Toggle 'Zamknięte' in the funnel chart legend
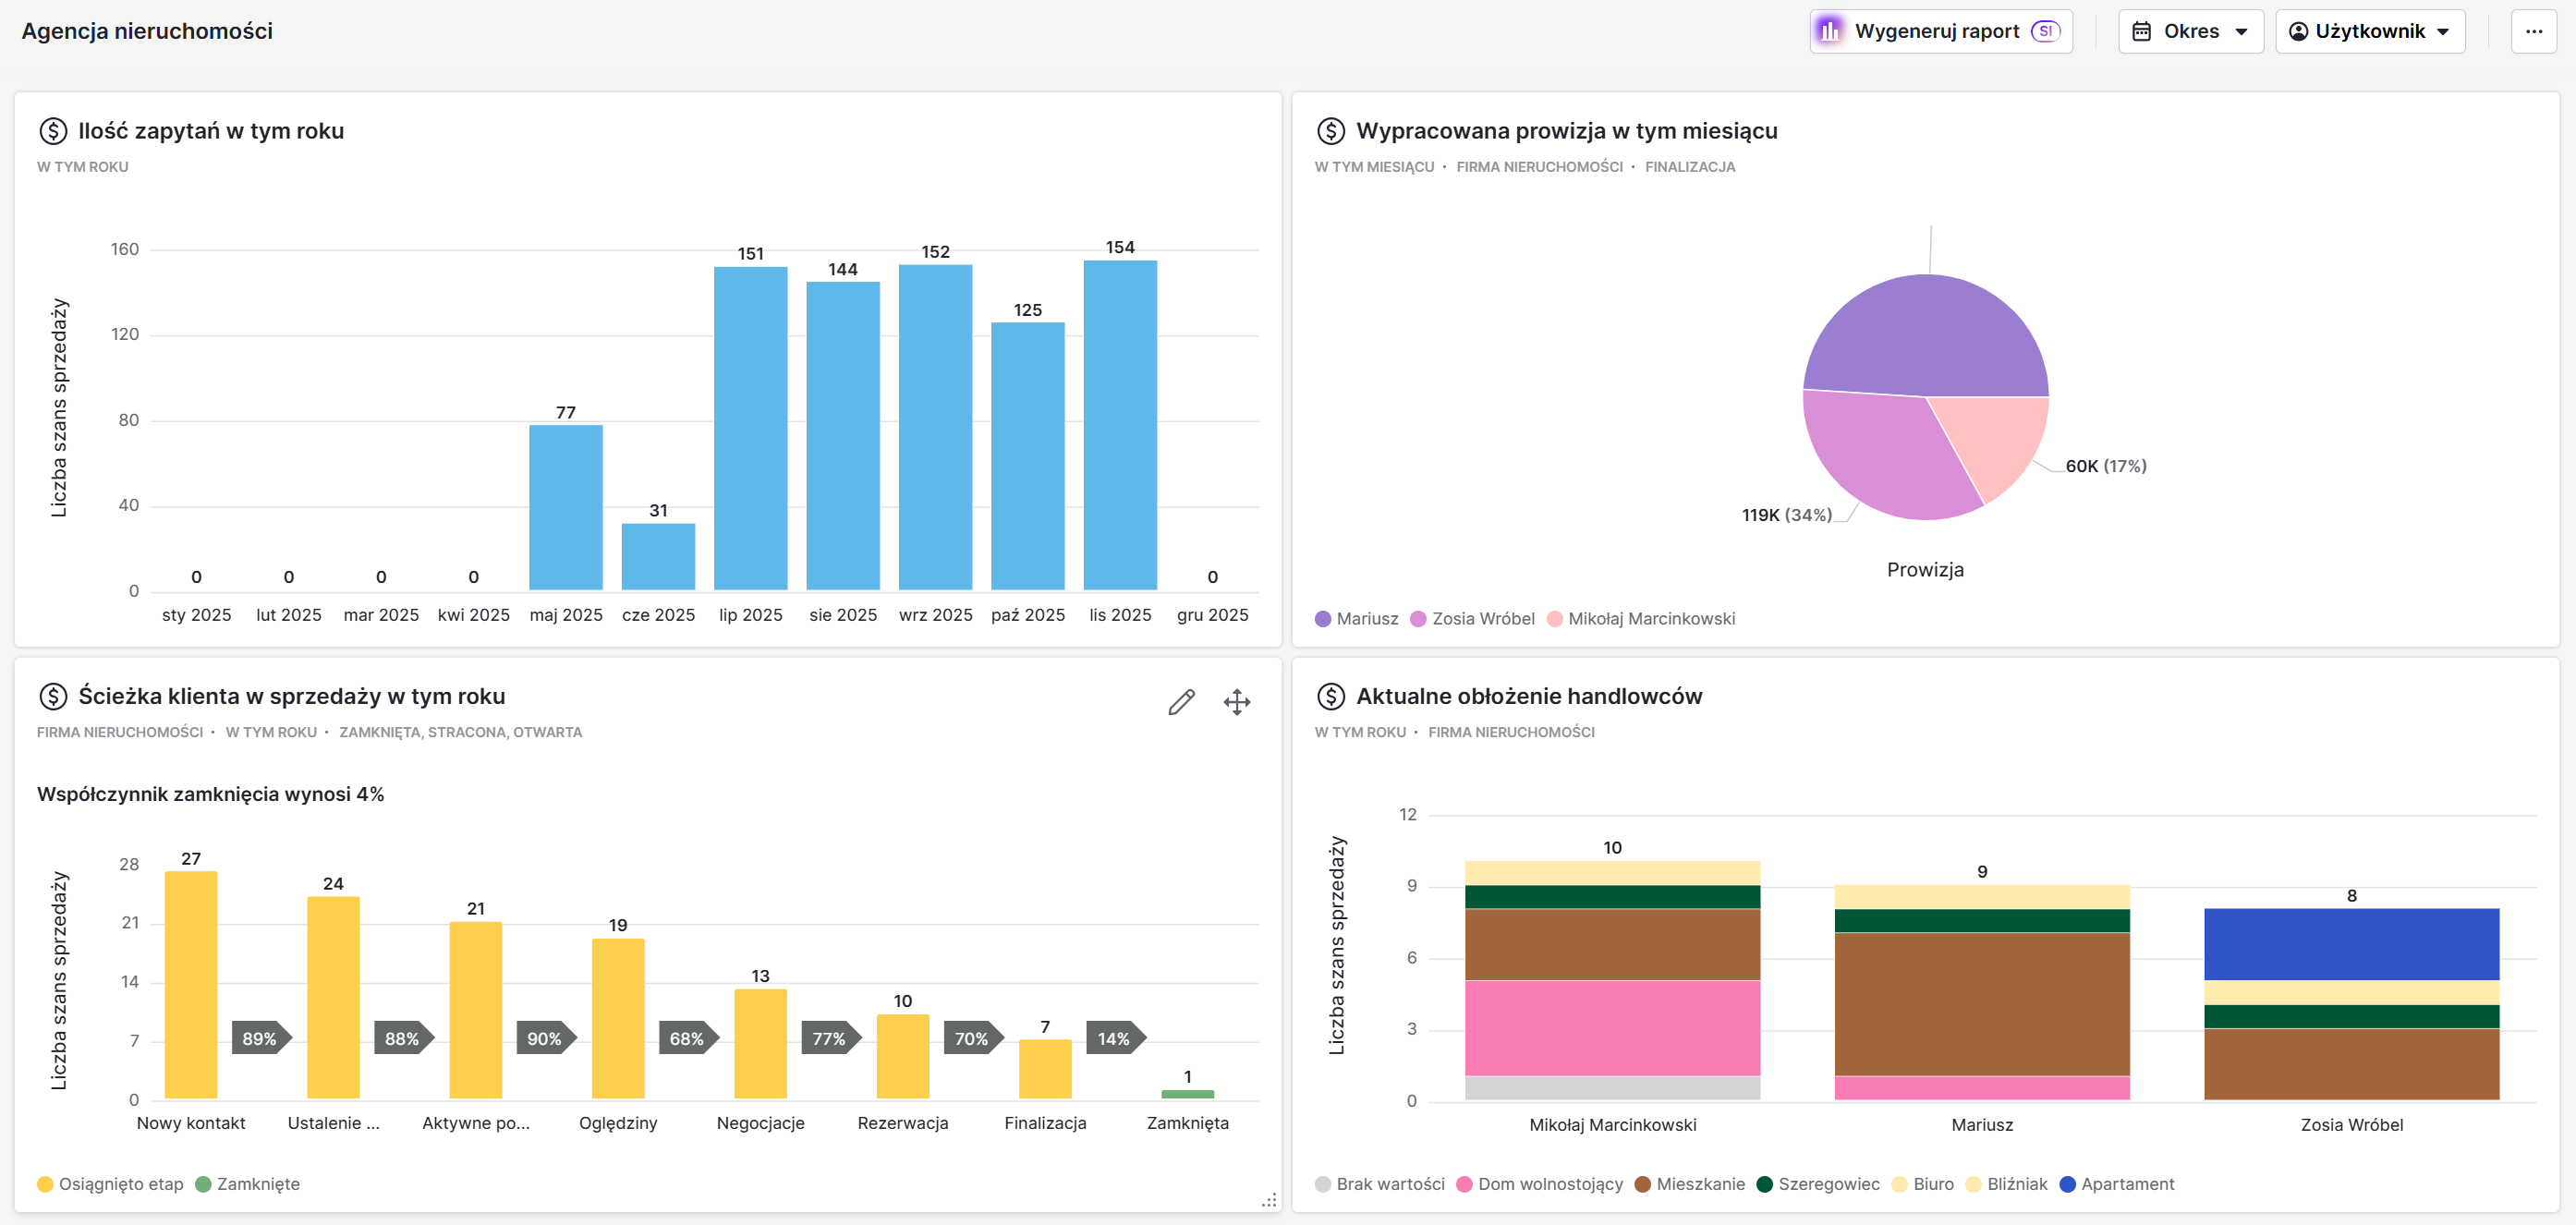Screen dimensions: 2576x1225 pos(248,1184)
